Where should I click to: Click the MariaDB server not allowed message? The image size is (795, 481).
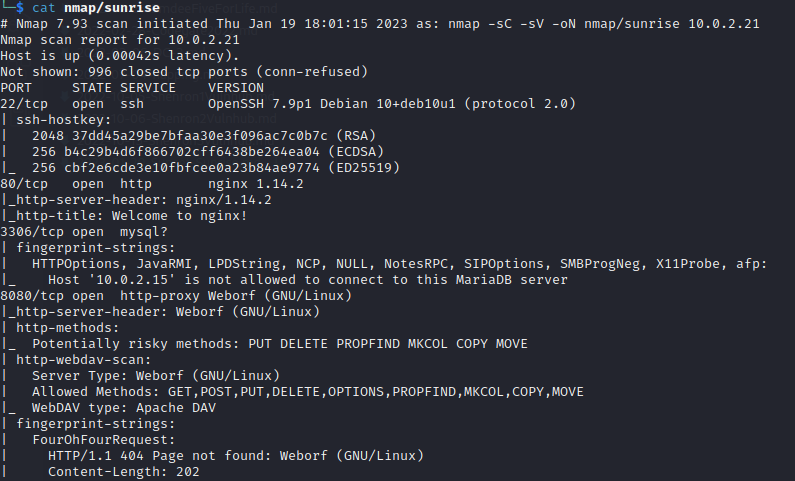coord(308,280)
